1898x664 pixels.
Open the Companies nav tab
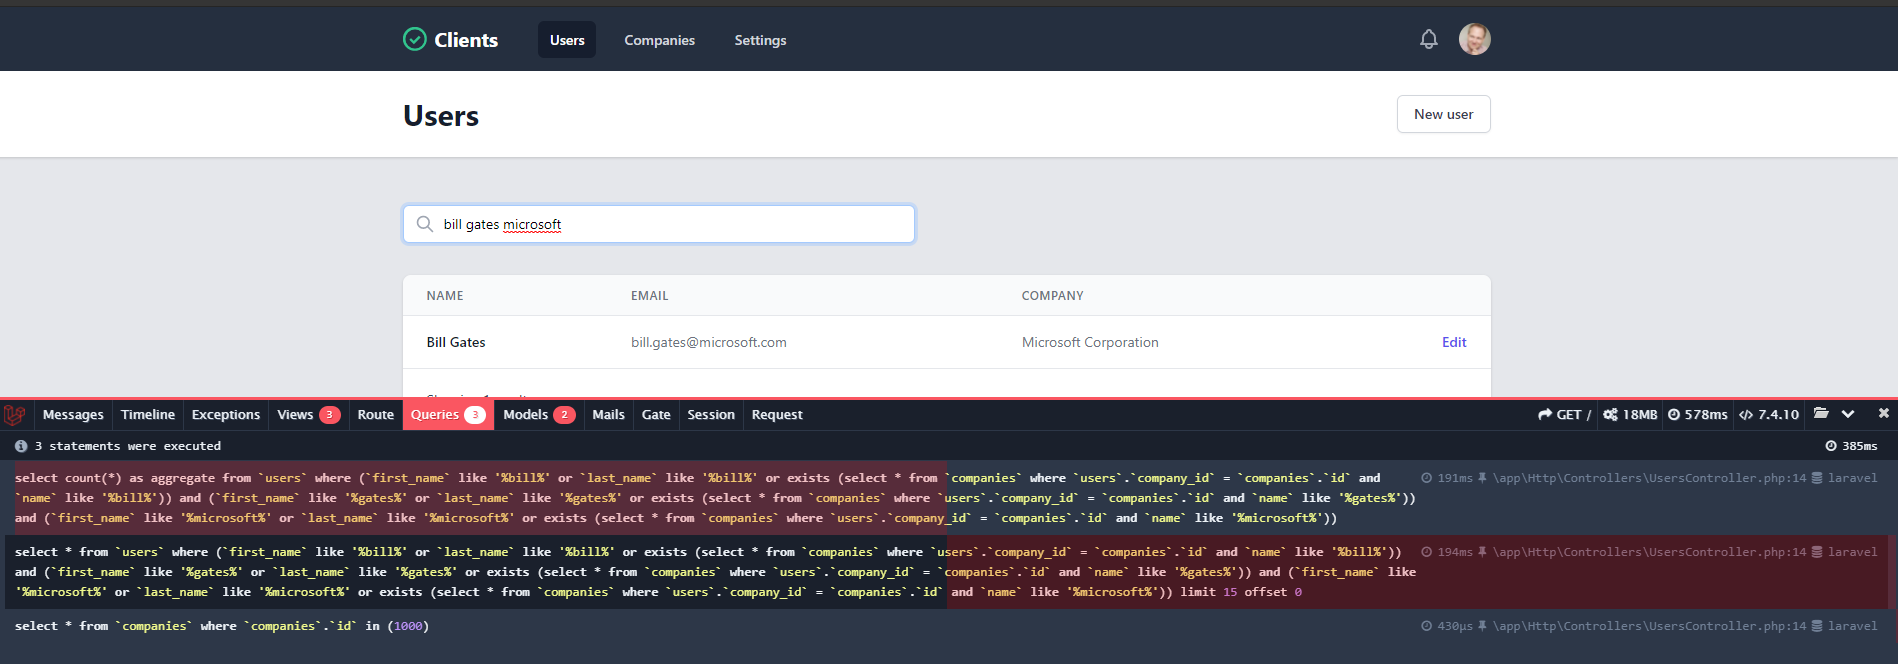(659, 40)
